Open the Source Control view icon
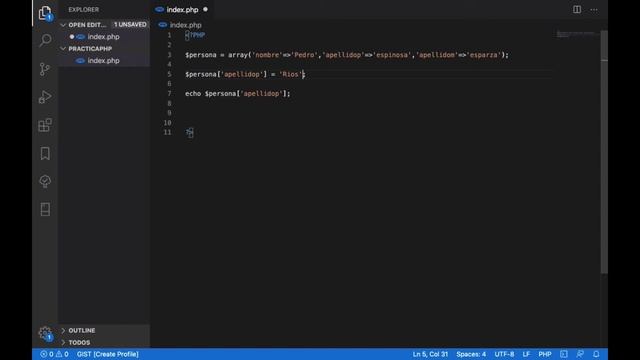This screenshot has width=640, height=360. tap(45, 69)
